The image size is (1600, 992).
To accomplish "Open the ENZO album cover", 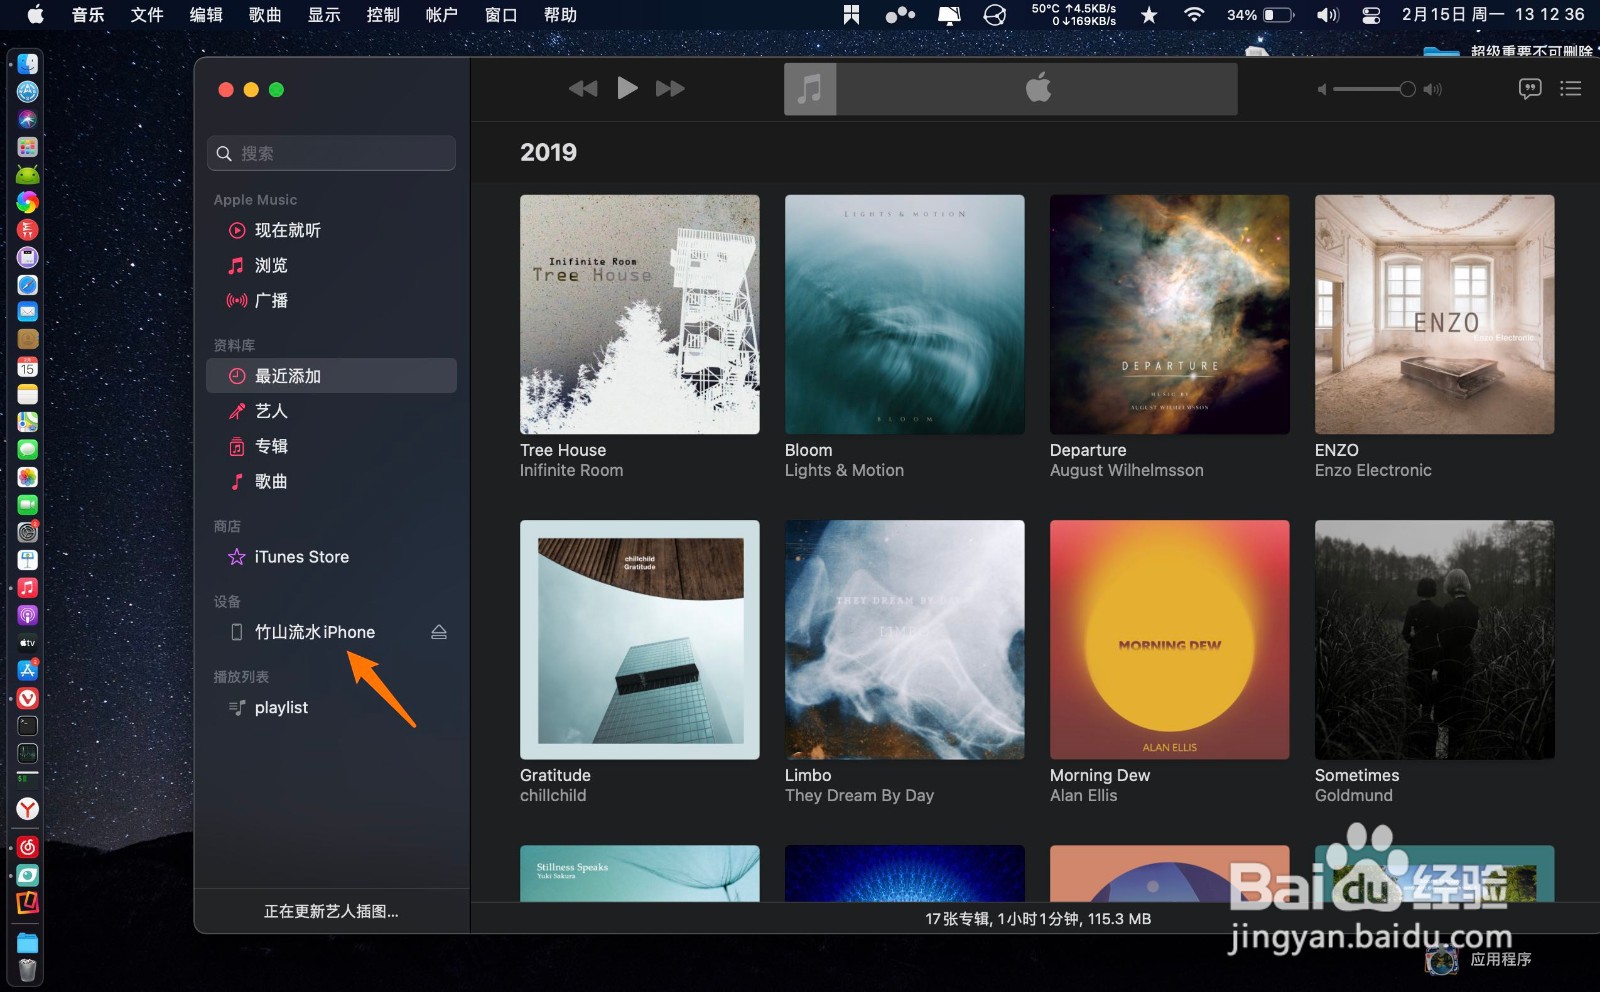I will pyautogui.click(x=1435, y=314).
